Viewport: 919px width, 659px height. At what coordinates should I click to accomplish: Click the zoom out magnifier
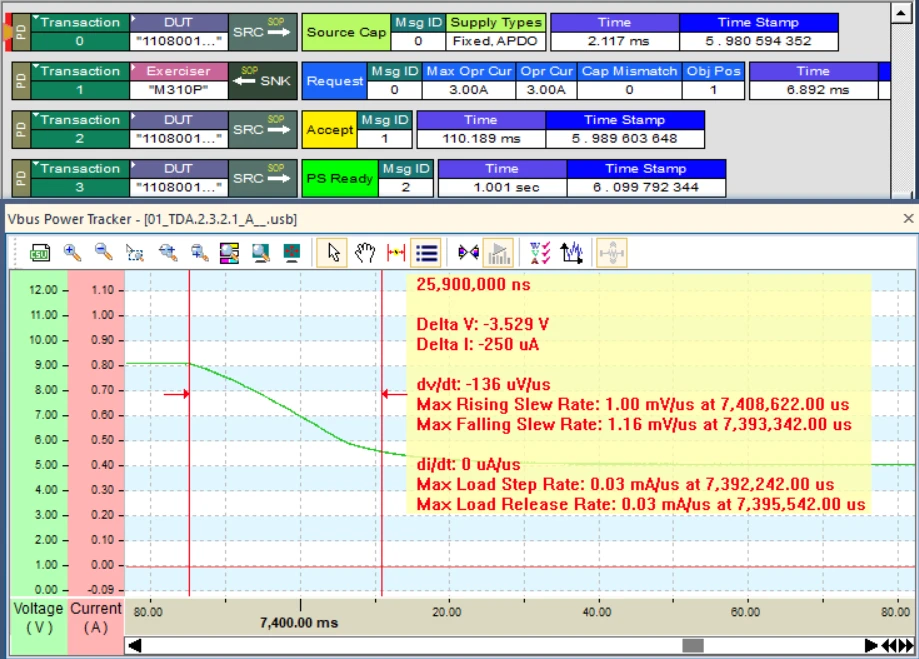(x=103, y=254)
